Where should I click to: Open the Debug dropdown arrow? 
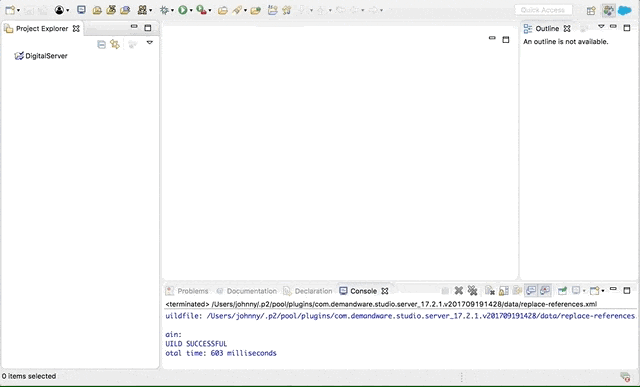pos(172,11)
